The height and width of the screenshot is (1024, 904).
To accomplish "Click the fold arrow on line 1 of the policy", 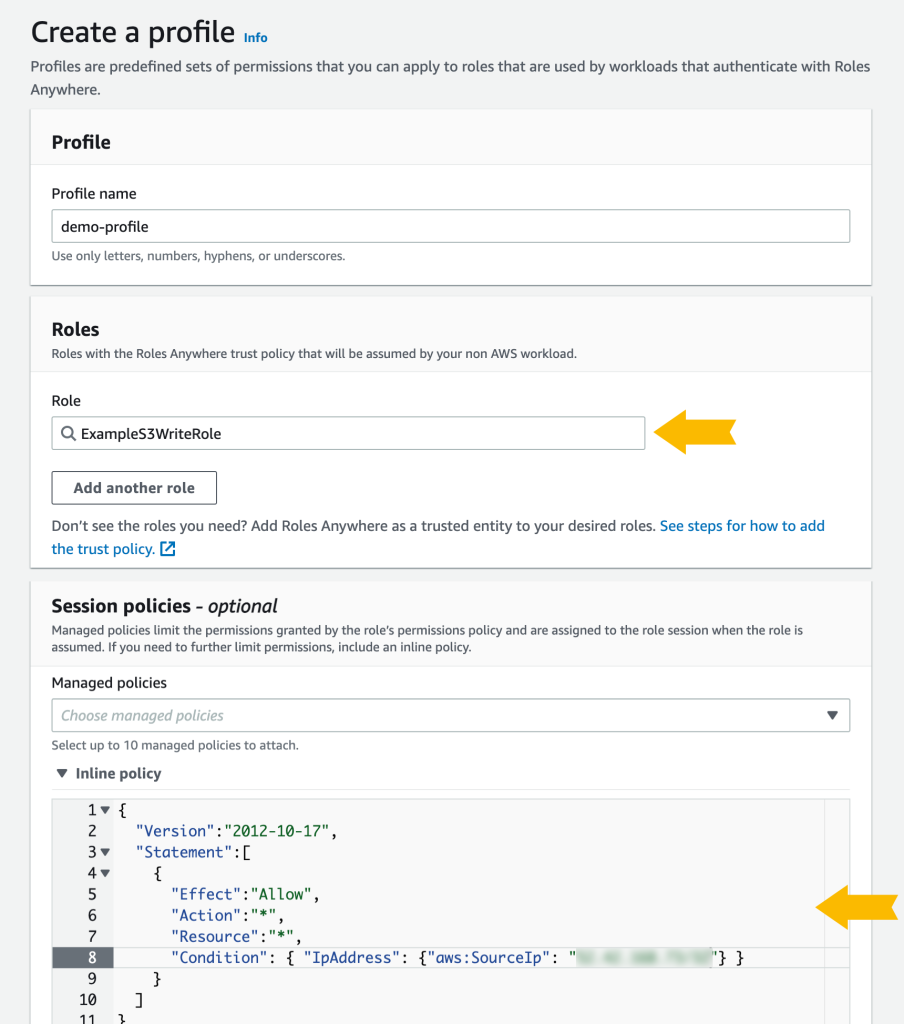I will pyautogui.click(x=103, y=809).
